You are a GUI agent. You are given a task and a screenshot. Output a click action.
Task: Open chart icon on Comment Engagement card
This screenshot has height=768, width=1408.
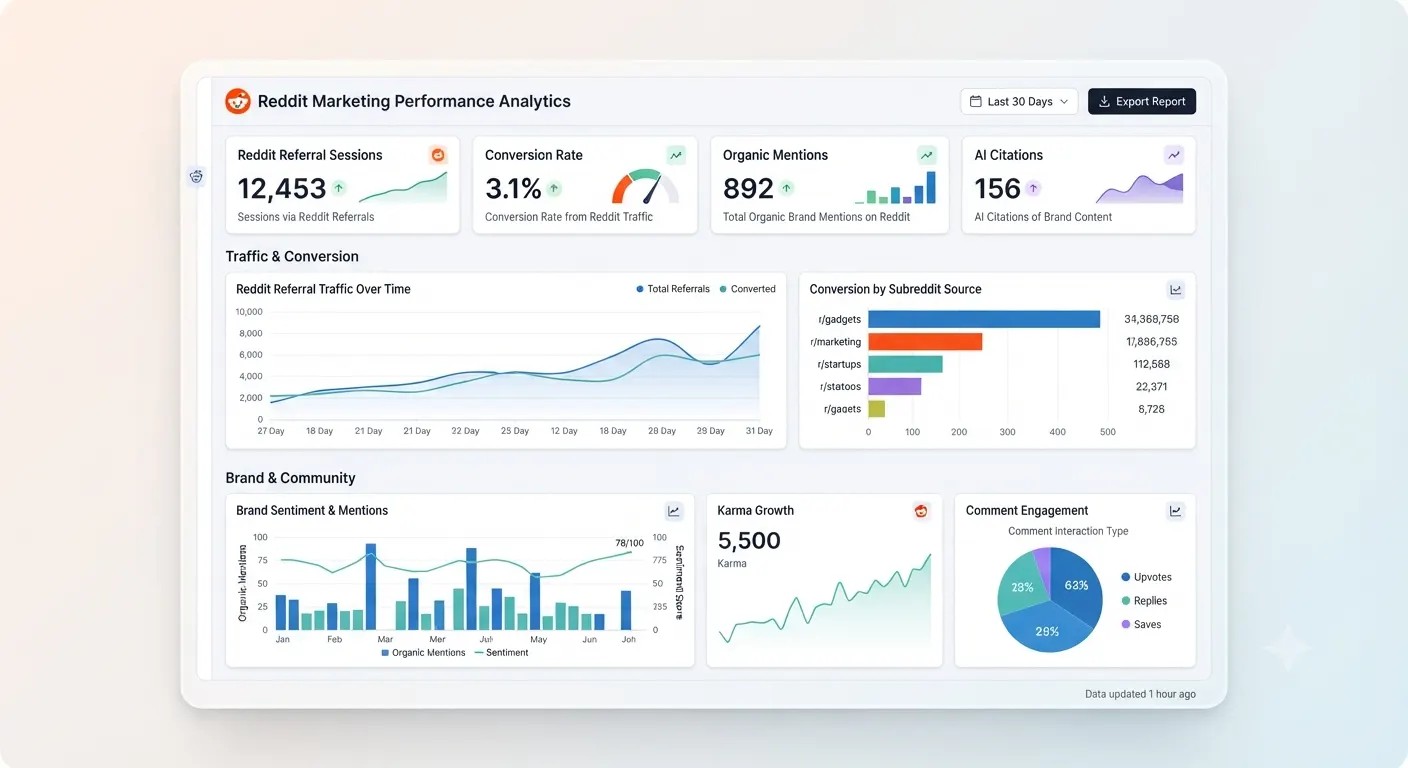[1176, 511]
